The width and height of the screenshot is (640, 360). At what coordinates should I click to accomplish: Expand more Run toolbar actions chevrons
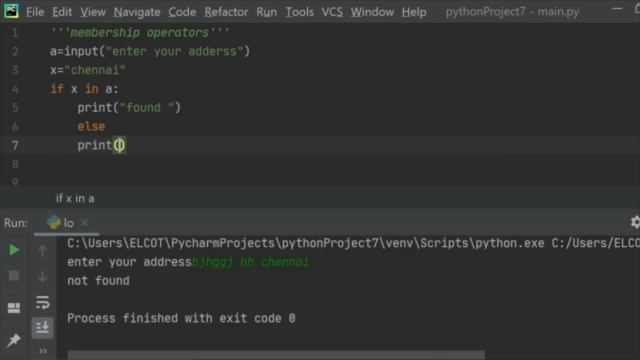tap(42, 351)
